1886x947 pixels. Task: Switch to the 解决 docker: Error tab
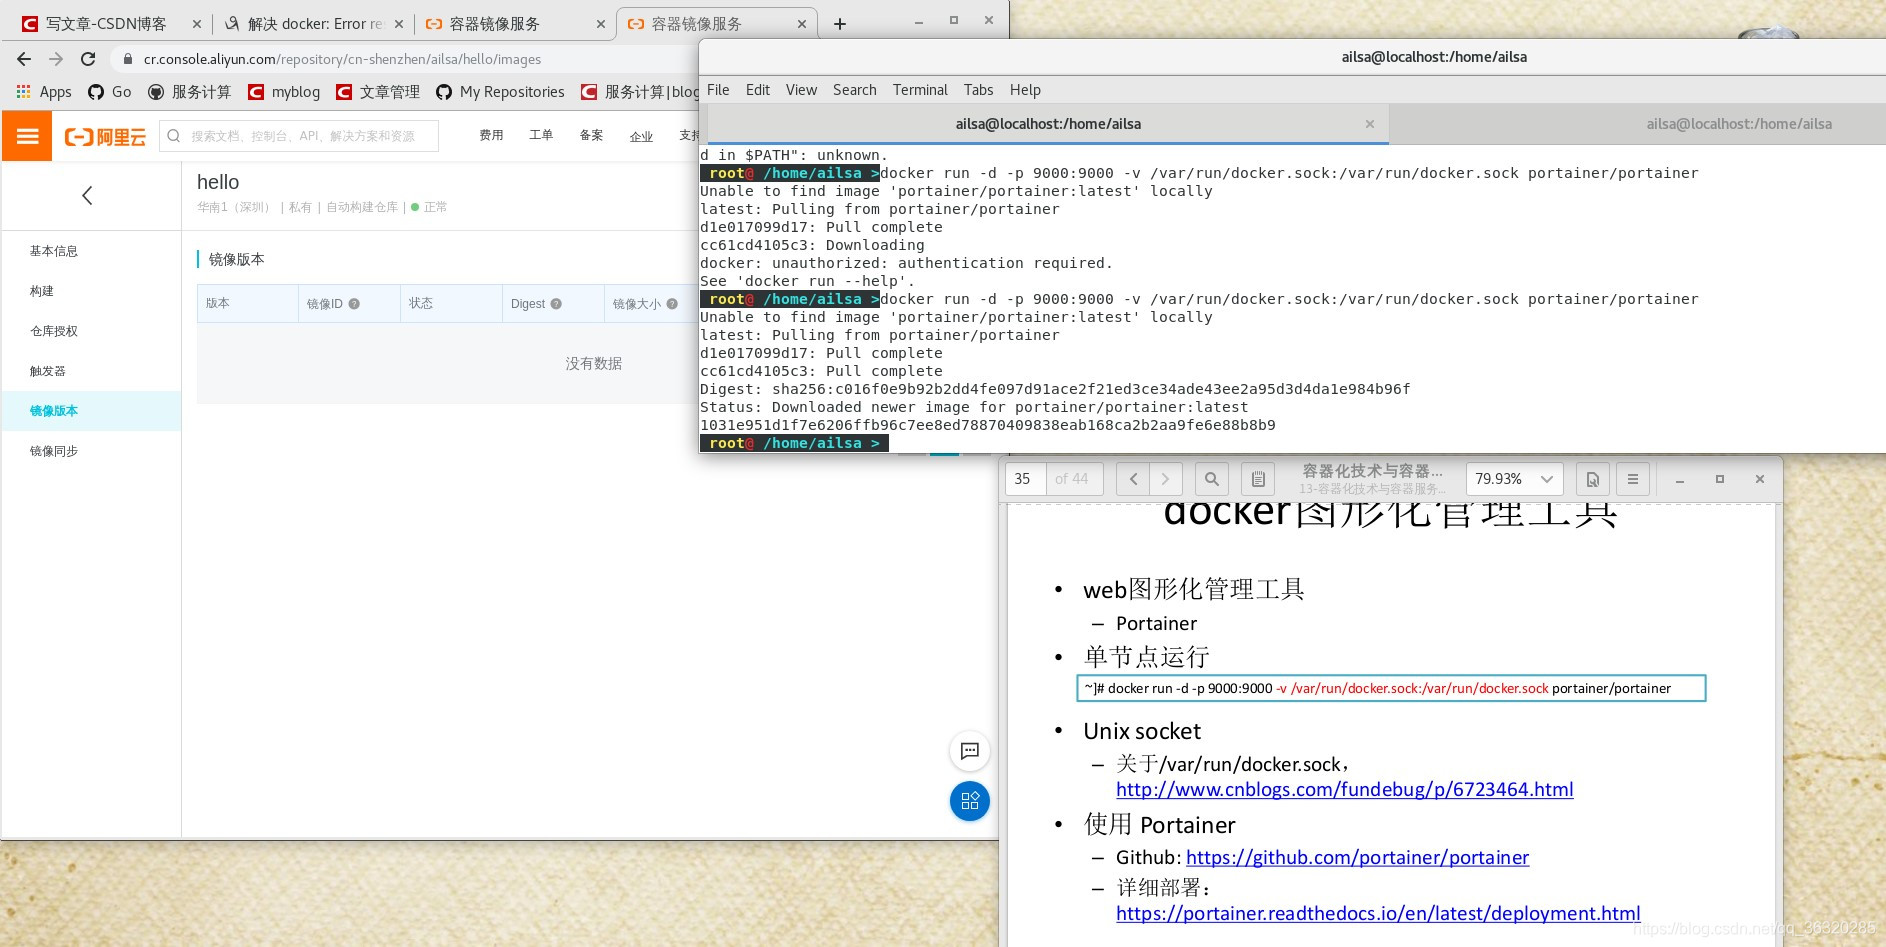(x=315, y=23)
